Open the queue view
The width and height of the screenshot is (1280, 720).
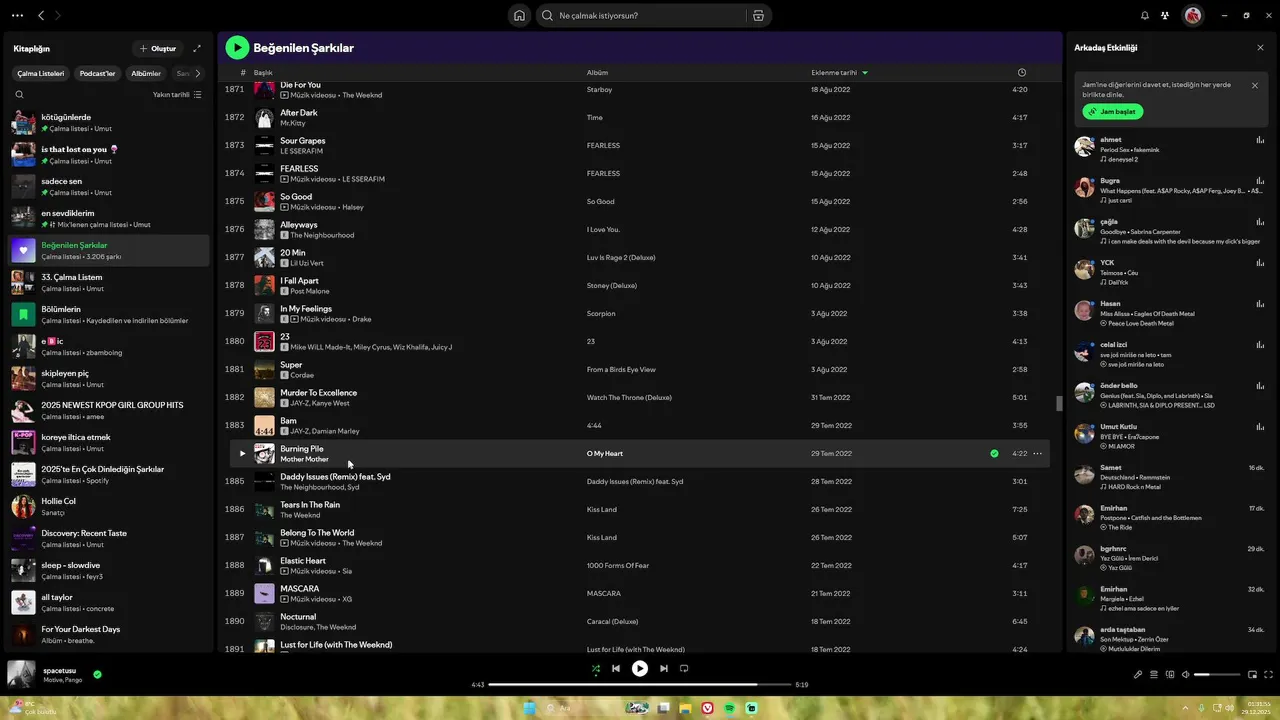coord(1154,674)
